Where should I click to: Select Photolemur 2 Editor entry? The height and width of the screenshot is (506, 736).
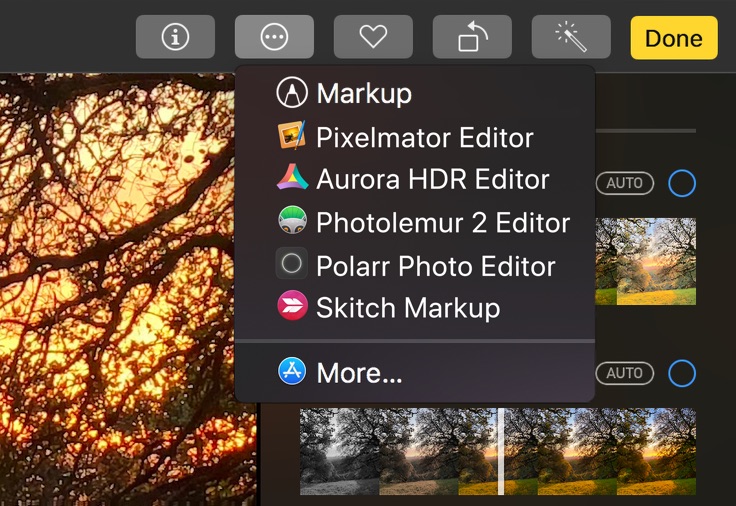pyautogui.click(x=415, y=222)
